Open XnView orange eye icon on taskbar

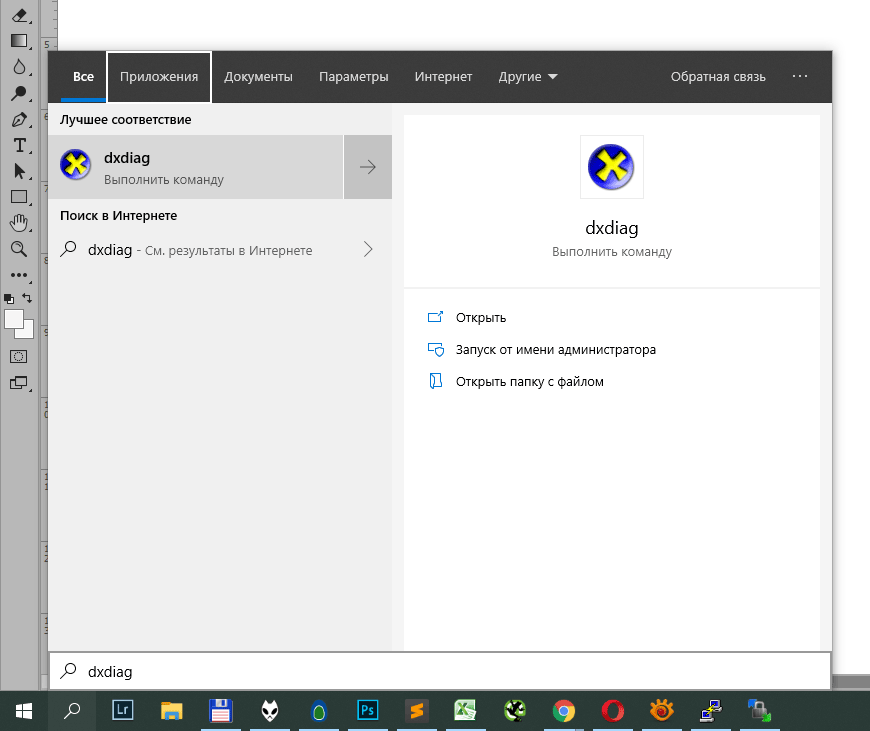[661, 711]
